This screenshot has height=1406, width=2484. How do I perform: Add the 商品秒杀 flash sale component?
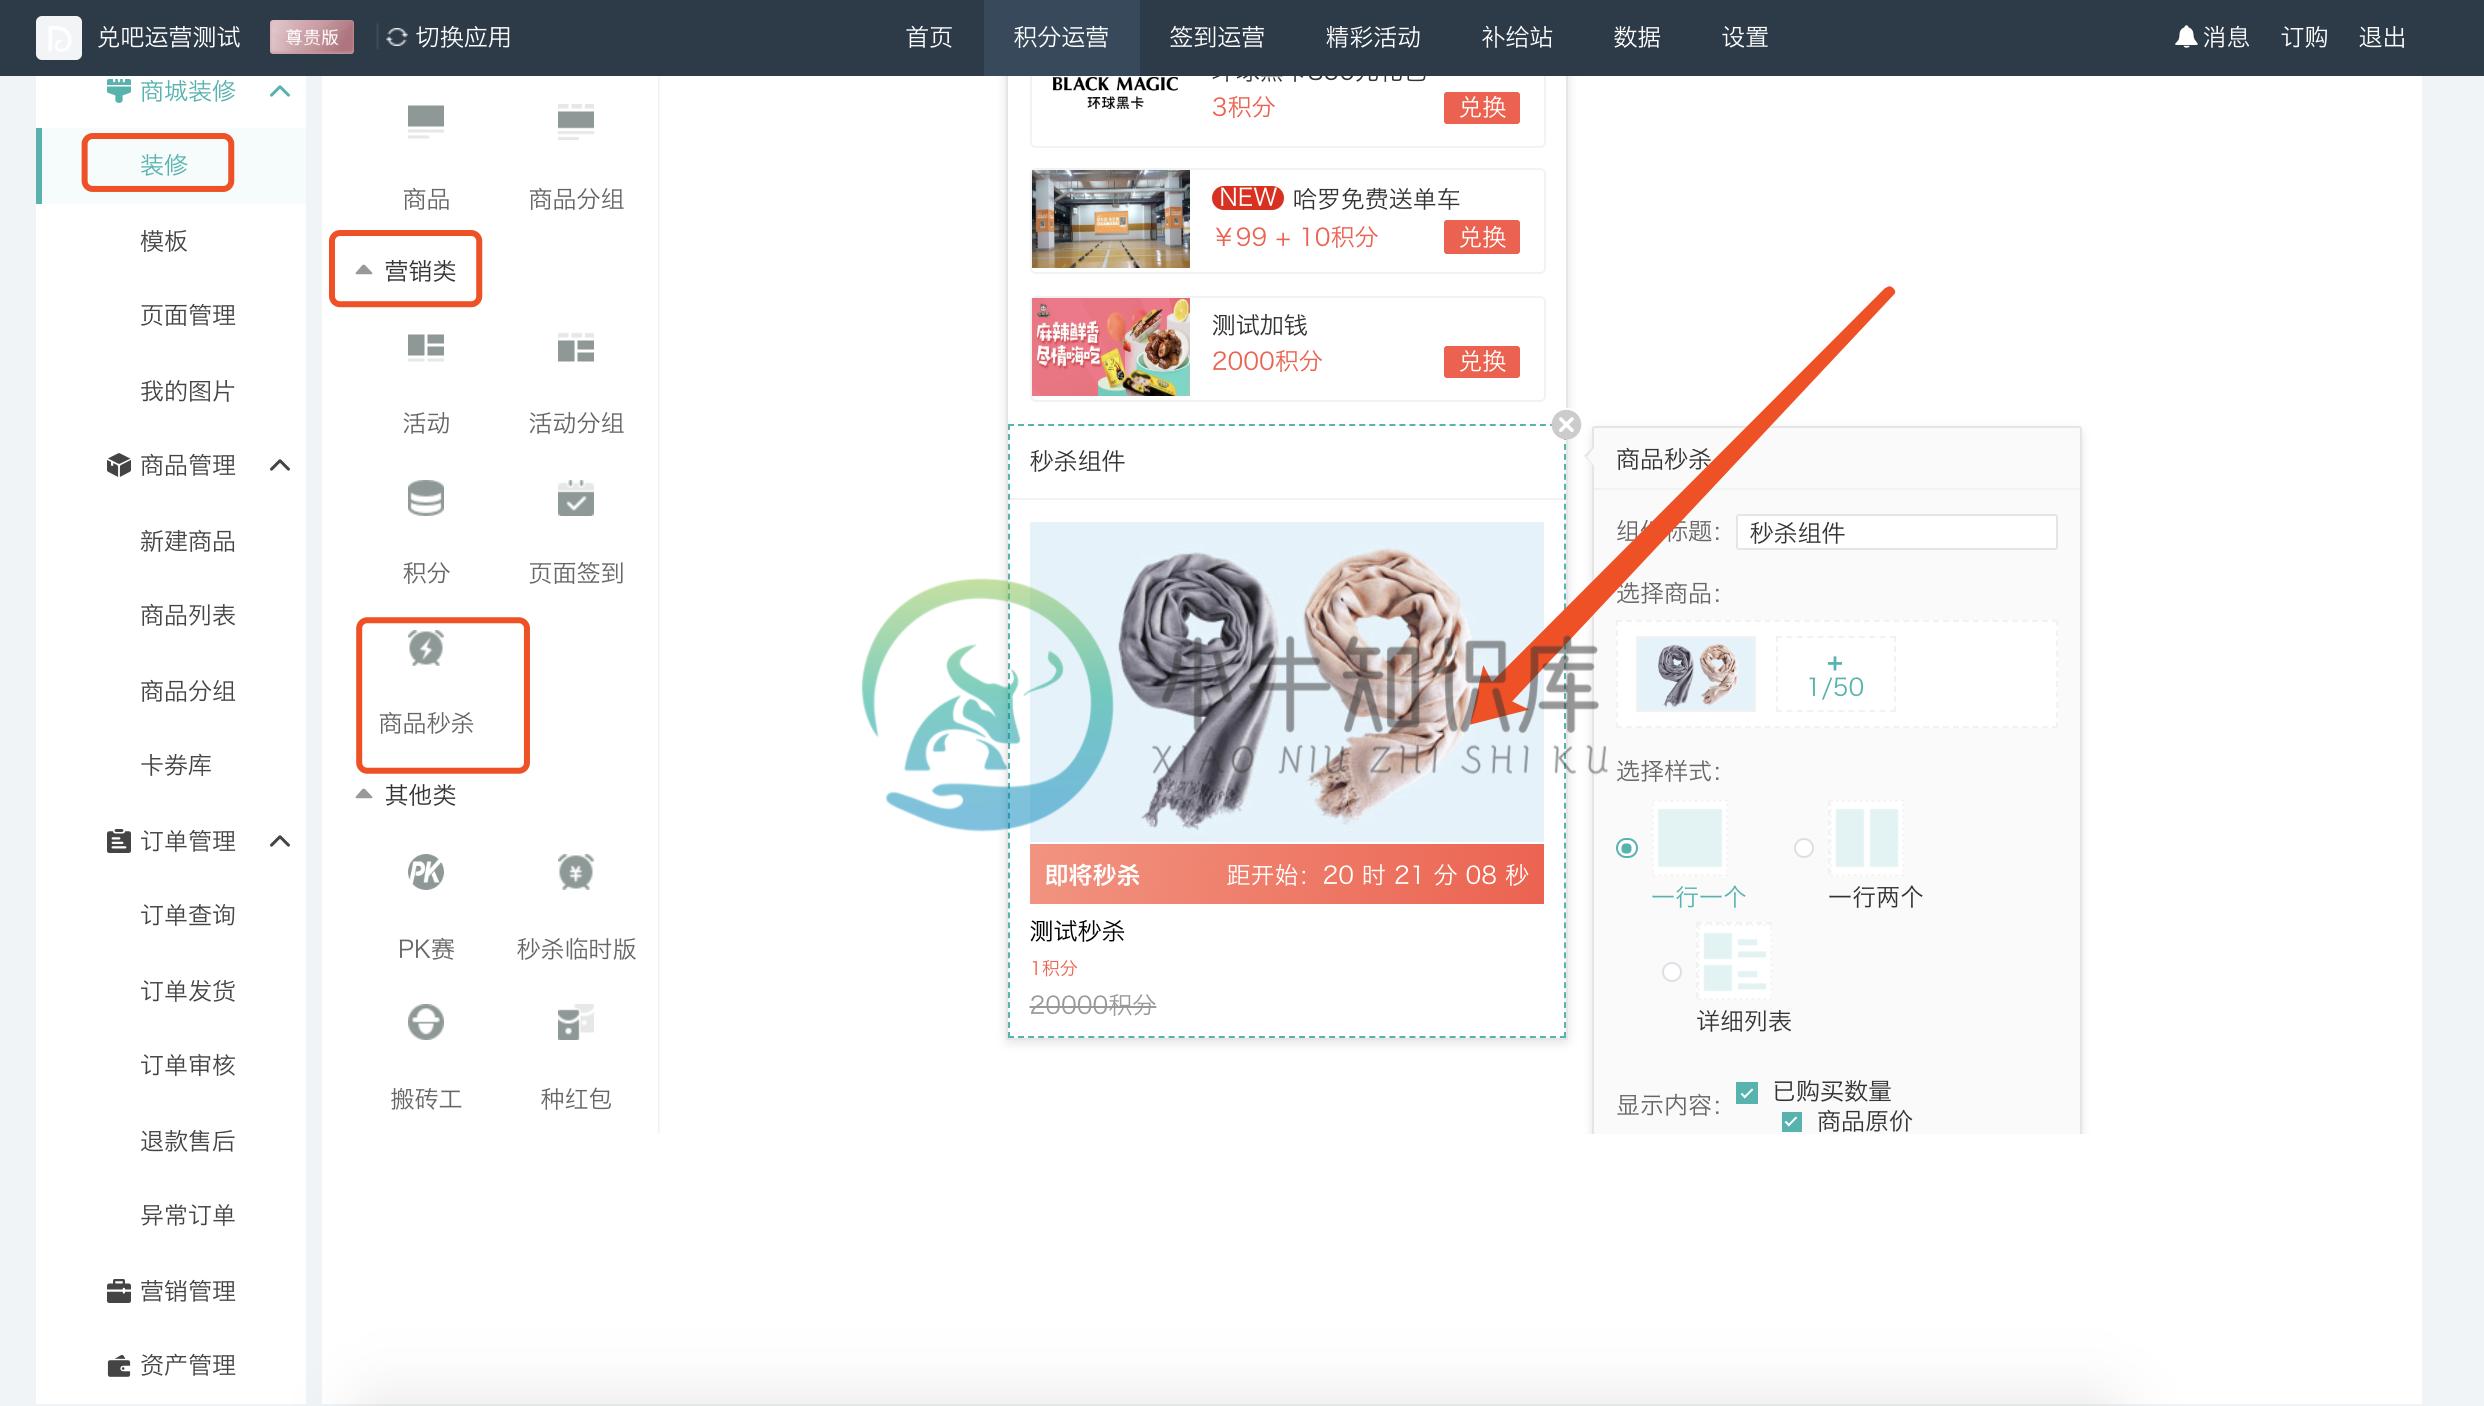426,684
